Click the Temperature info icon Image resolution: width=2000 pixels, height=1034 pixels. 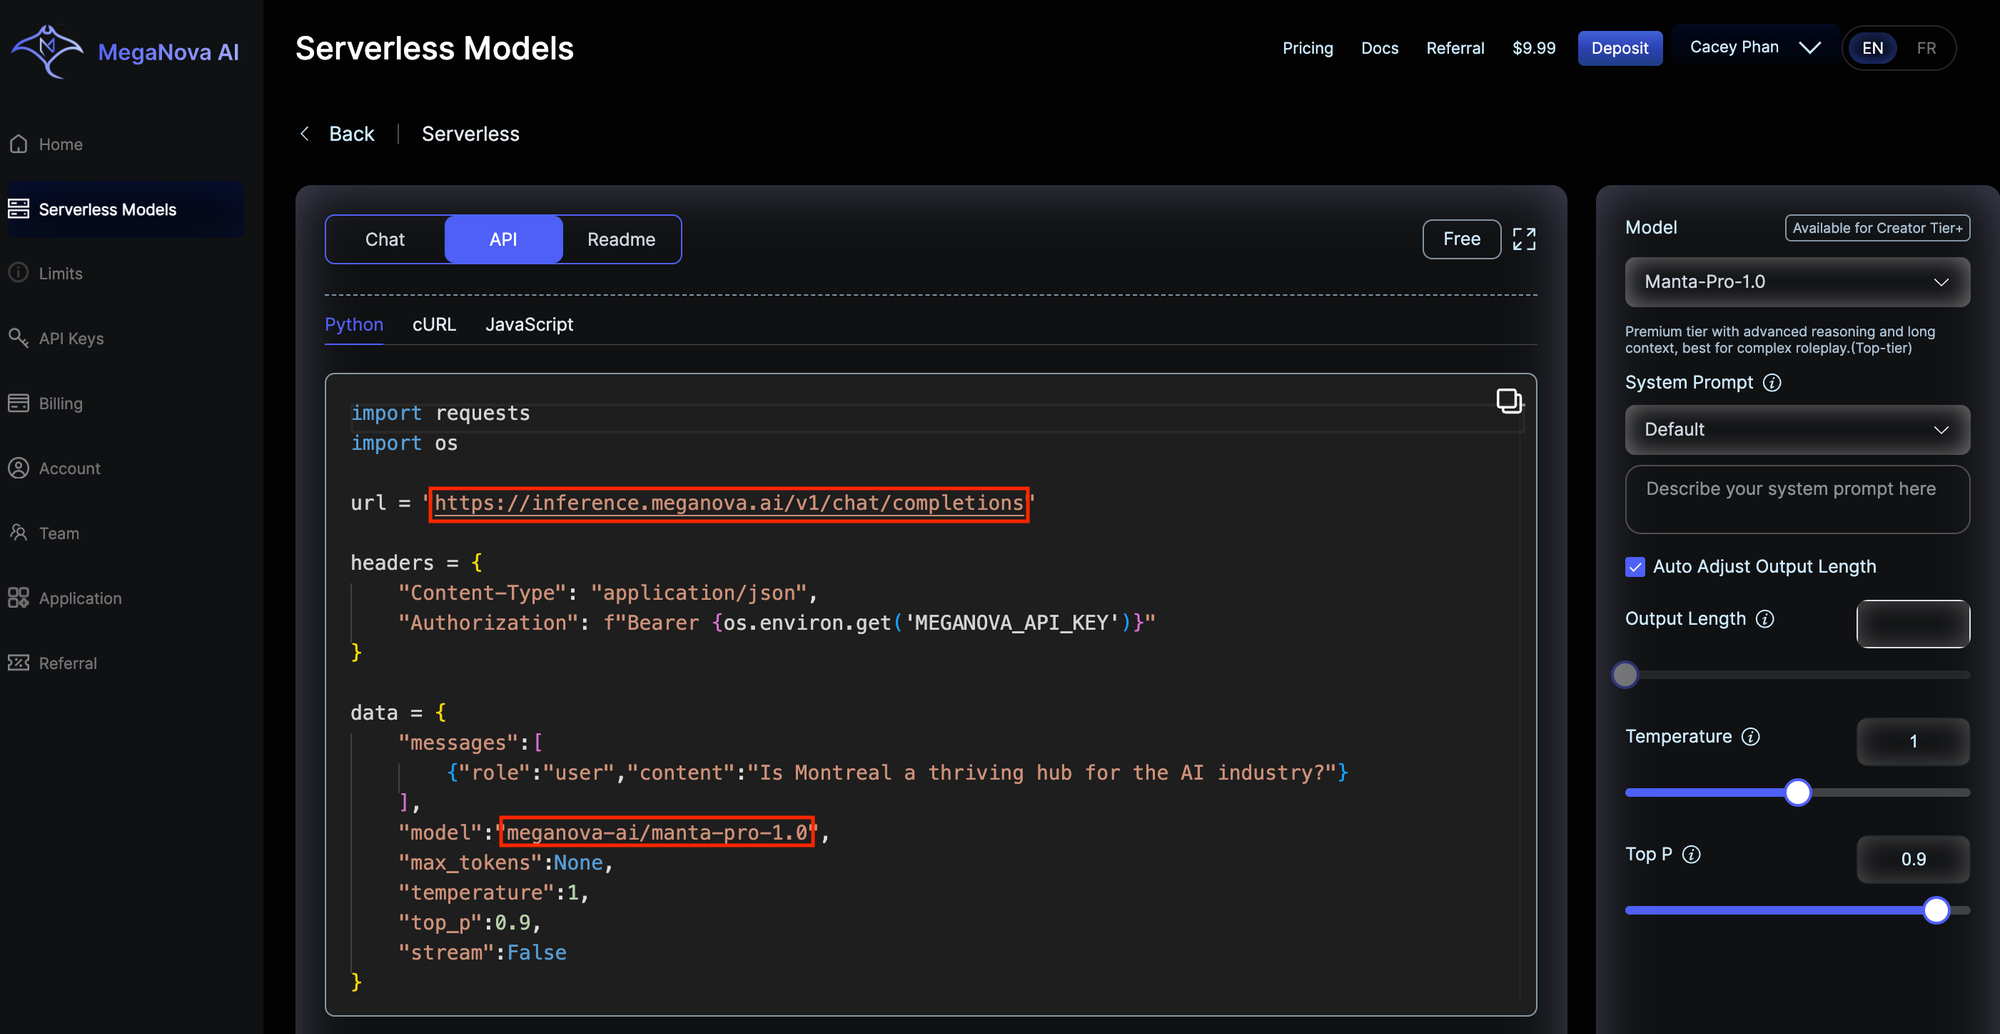click(1751, 737)
